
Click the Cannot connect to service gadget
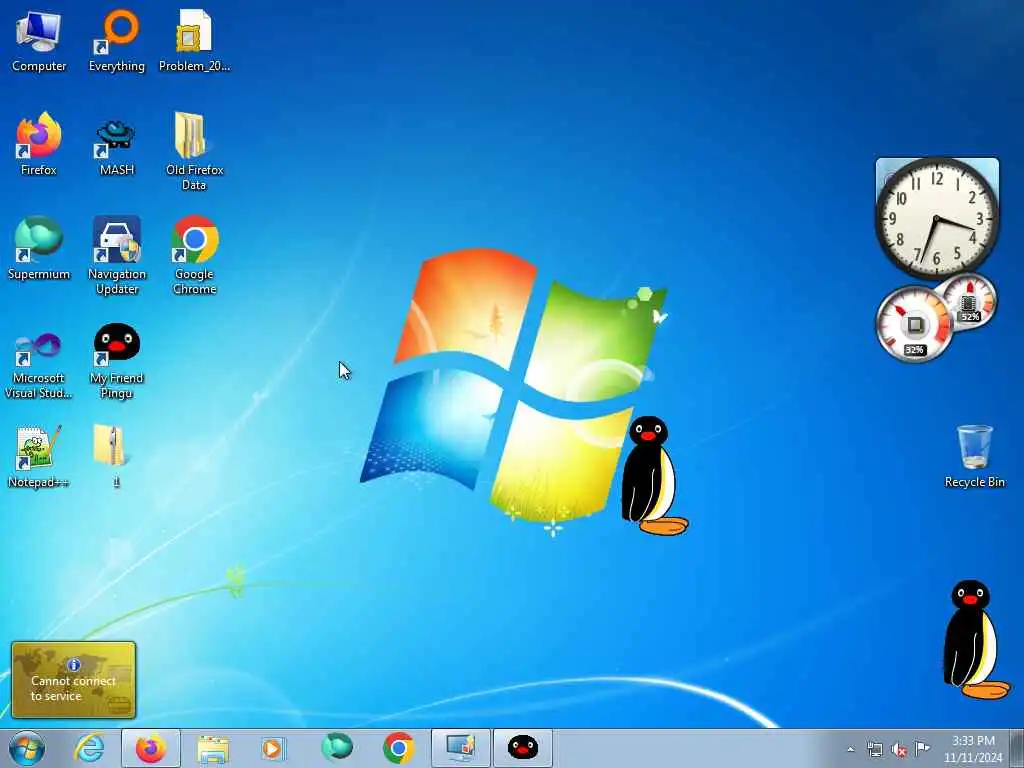click(73, 680)
